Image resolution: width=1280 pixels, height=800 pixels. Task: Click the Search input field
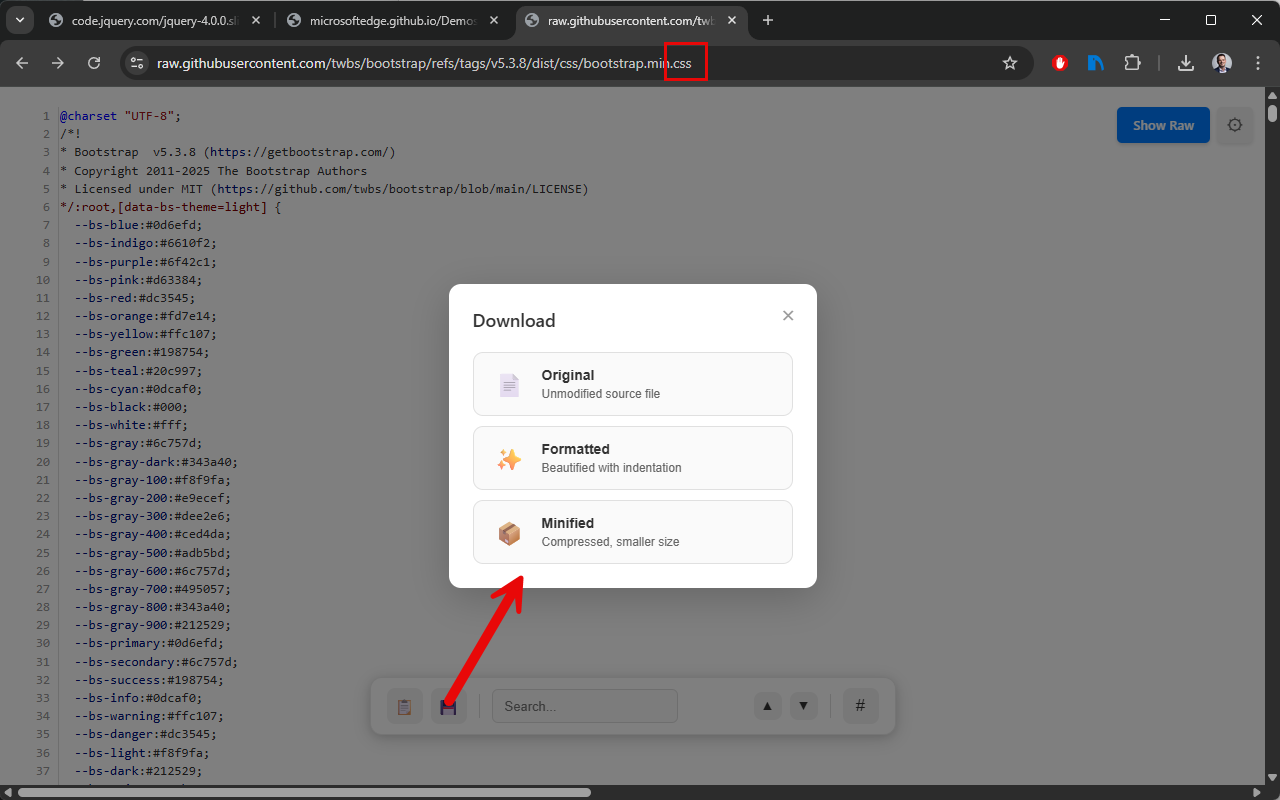(x=585, y=706)
